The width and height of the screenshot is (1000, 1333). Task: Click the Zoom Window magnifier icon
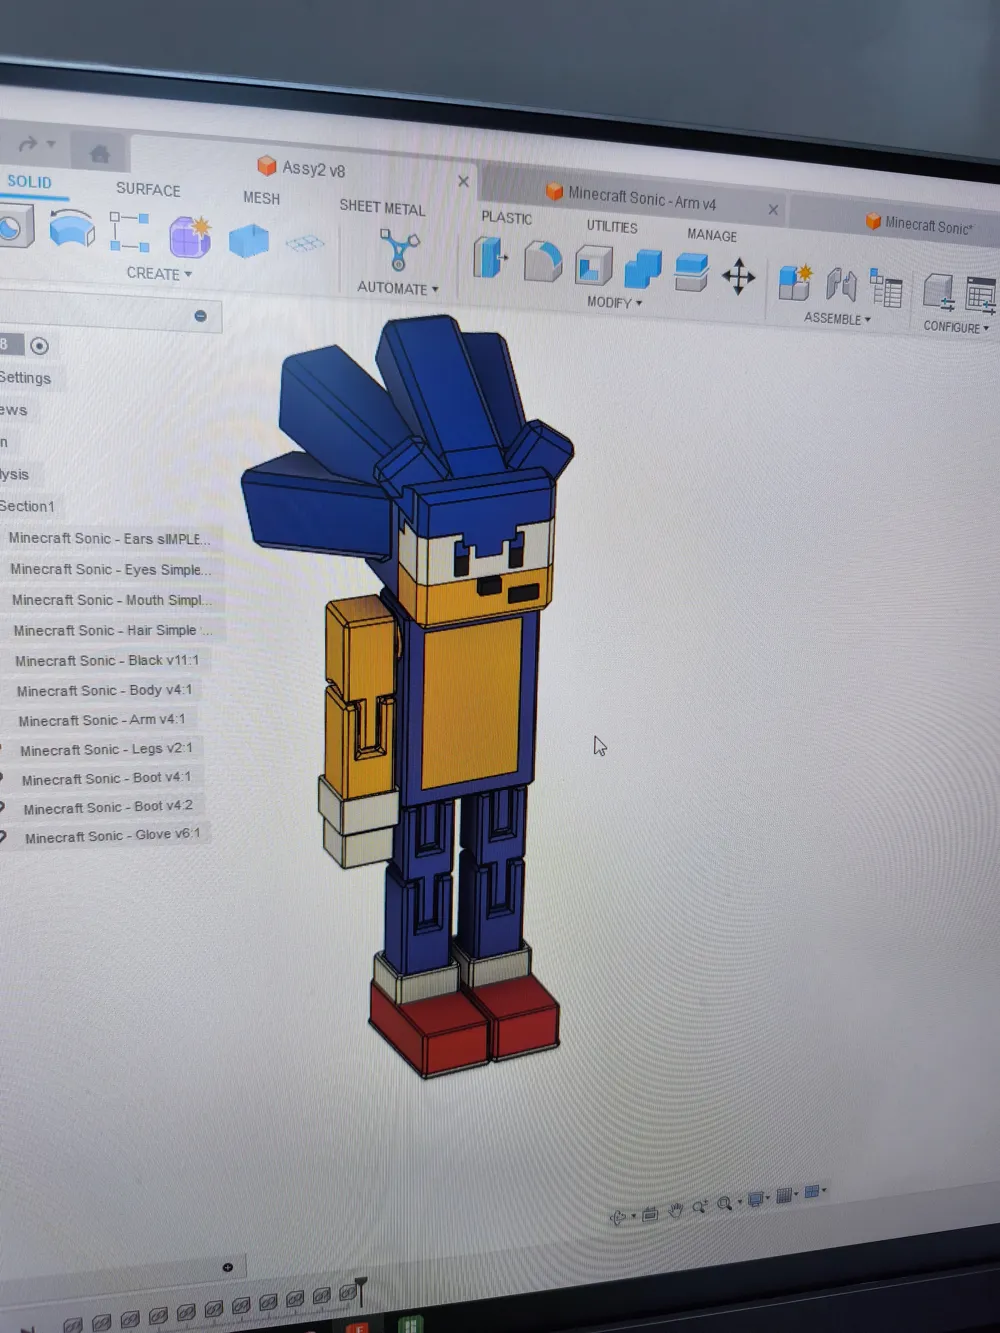pyautogui.click(x=724, y=1204)
